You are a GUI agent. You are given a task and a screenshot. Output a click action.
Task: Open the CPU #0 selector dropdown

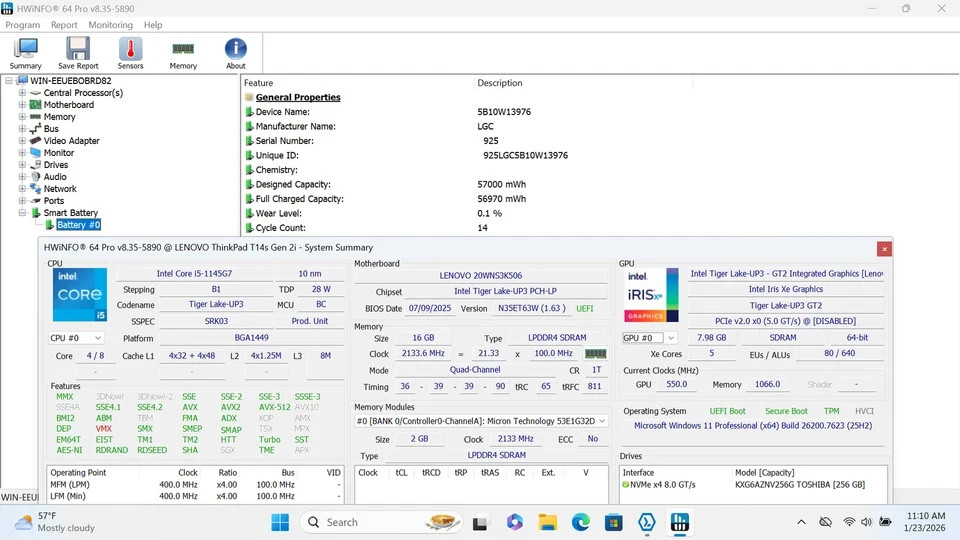[x=76, y=338]
